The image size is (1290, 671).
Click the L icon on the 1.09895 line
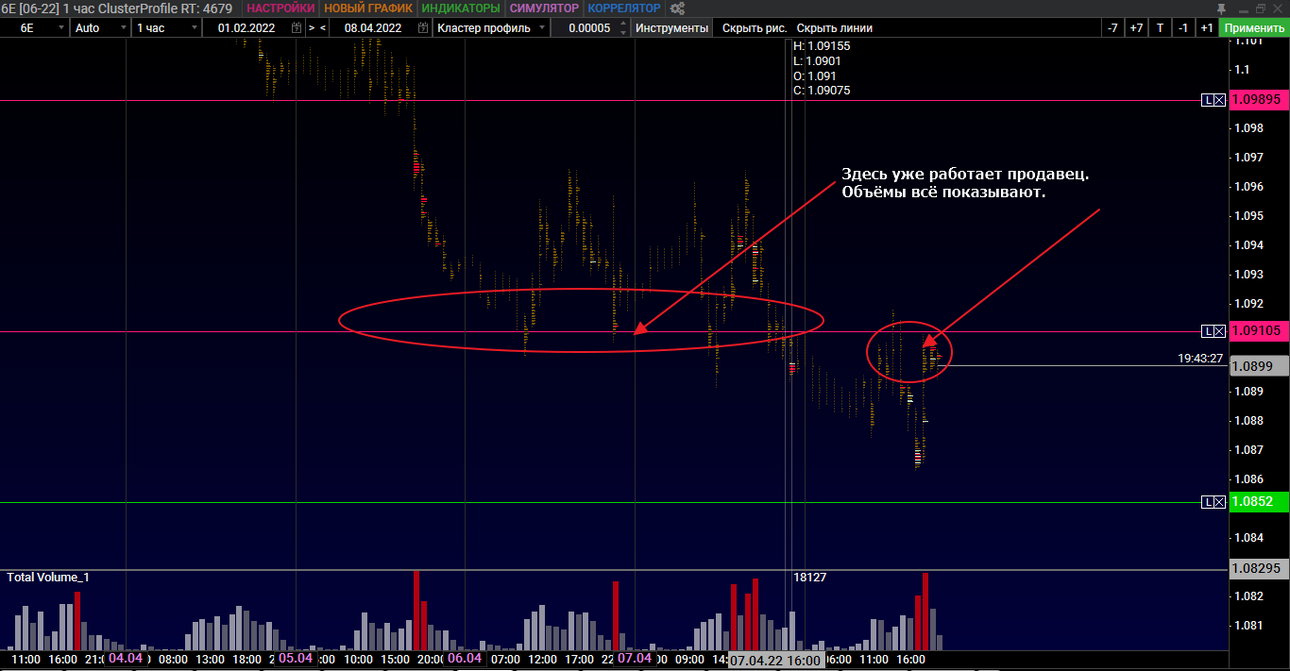[x=1208, y=100]
